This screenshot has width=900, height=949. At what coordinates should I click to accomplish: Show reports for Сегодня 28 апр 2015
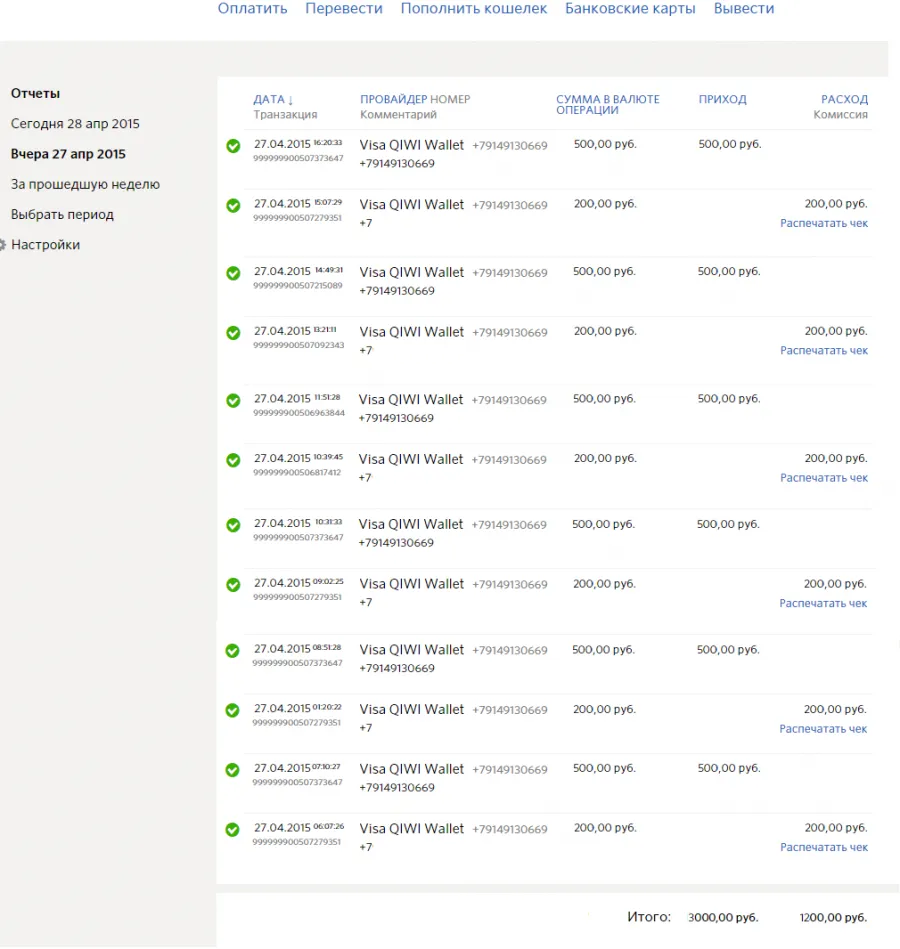[x=75, y=123]
